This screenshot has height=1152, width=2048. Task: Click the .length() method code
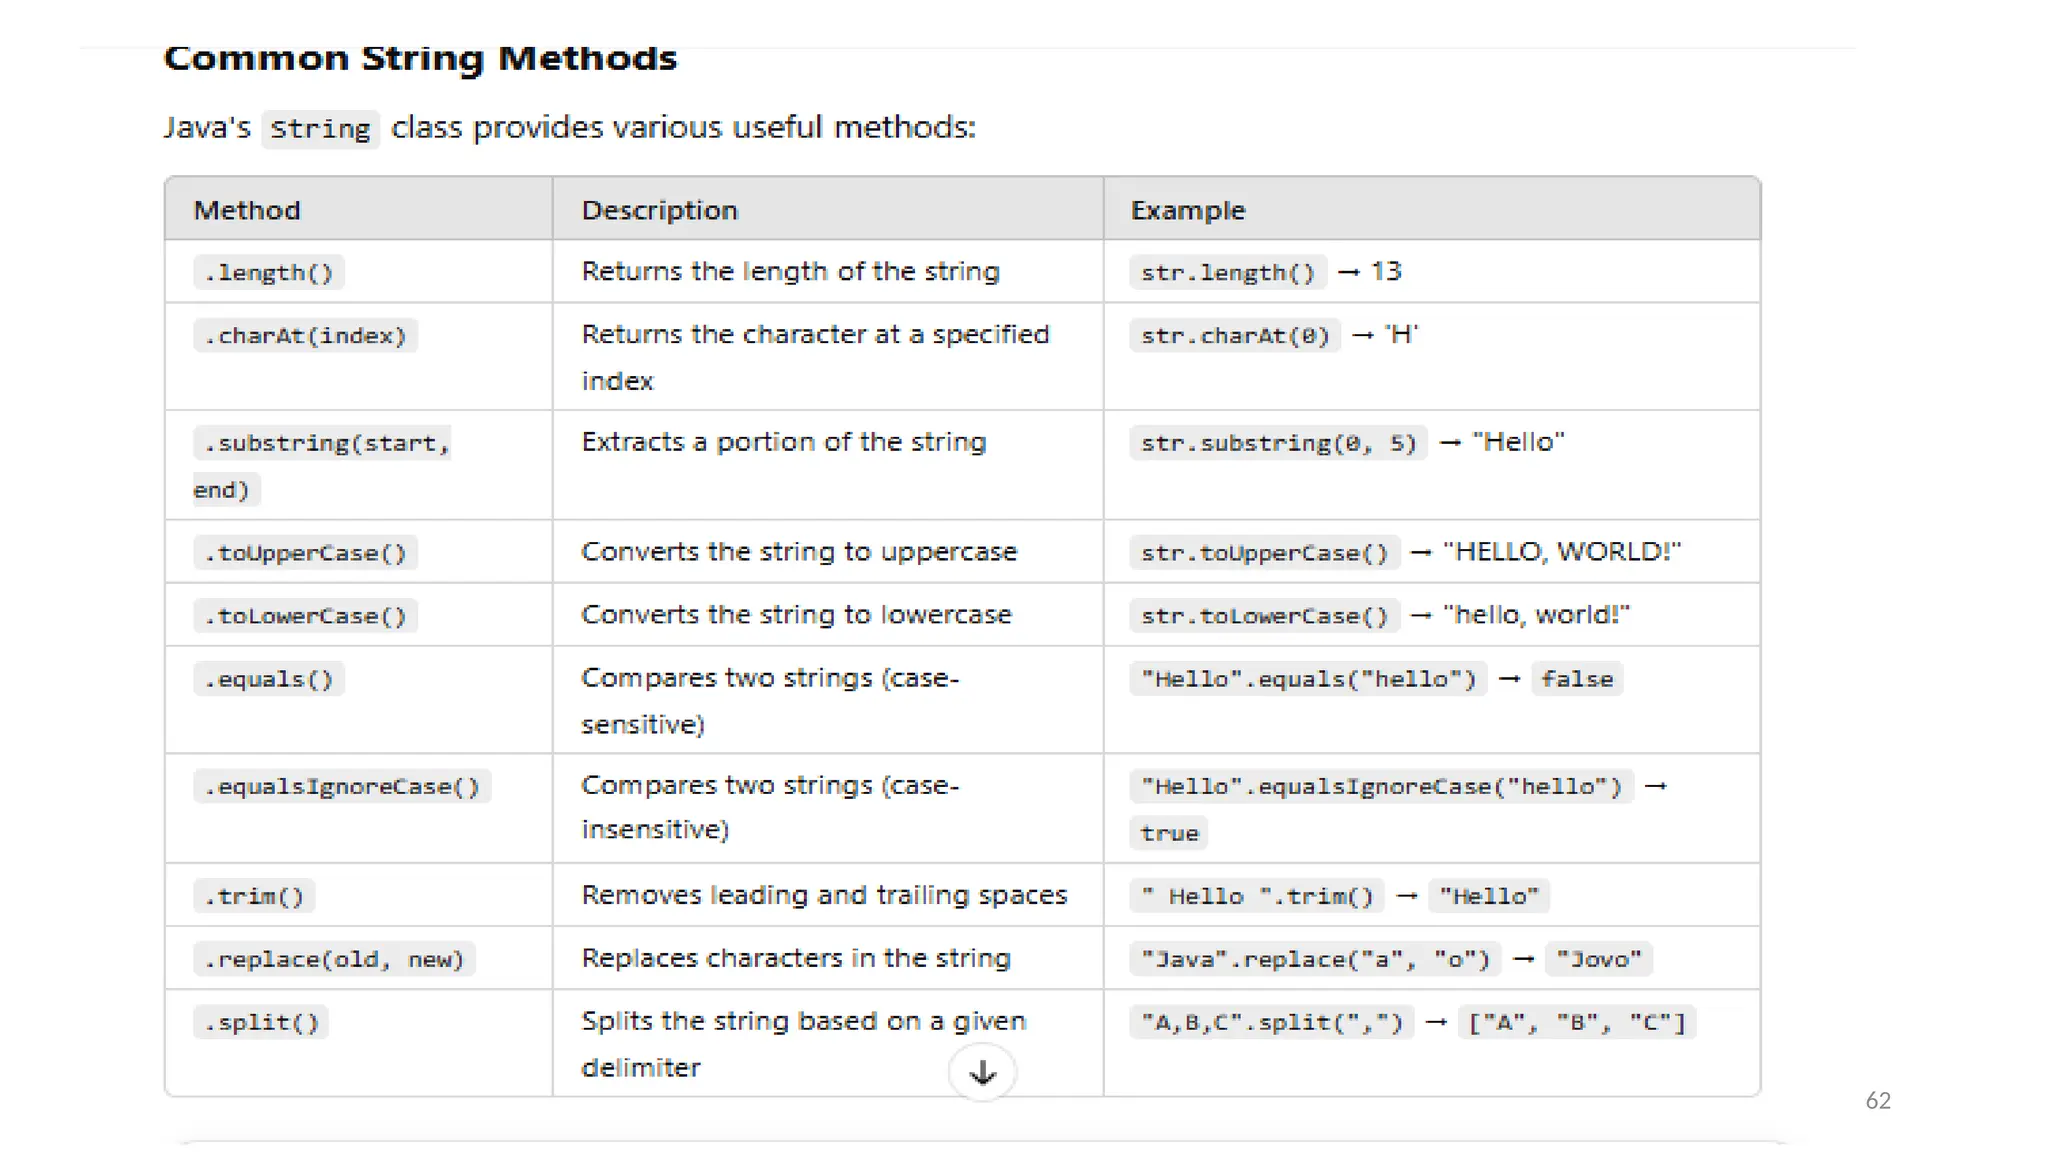tap(269, 272)
